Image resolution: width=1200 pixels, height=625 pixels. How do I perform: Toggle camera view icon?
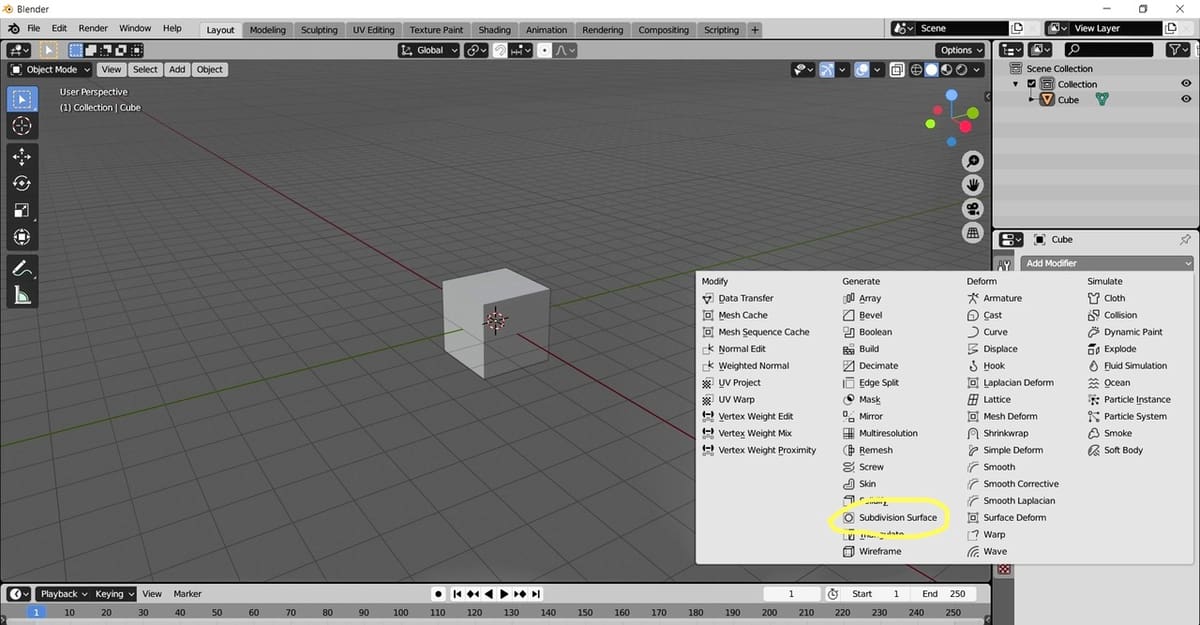click(972, 209)
